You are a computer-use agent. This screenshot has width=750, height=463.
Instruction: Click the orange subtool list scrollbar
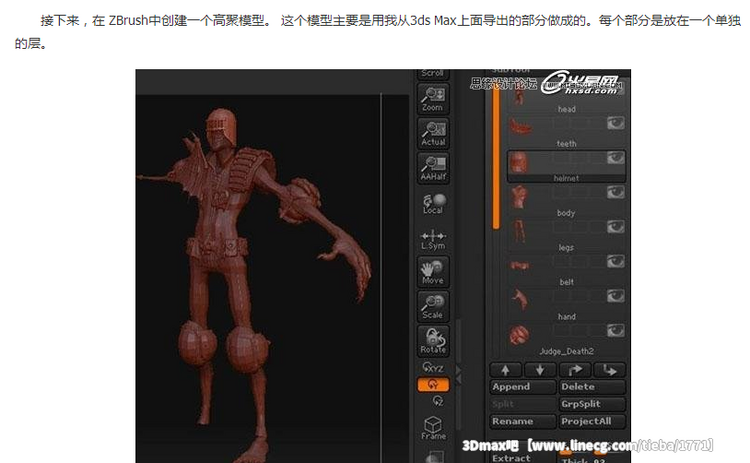pos(496,158)
